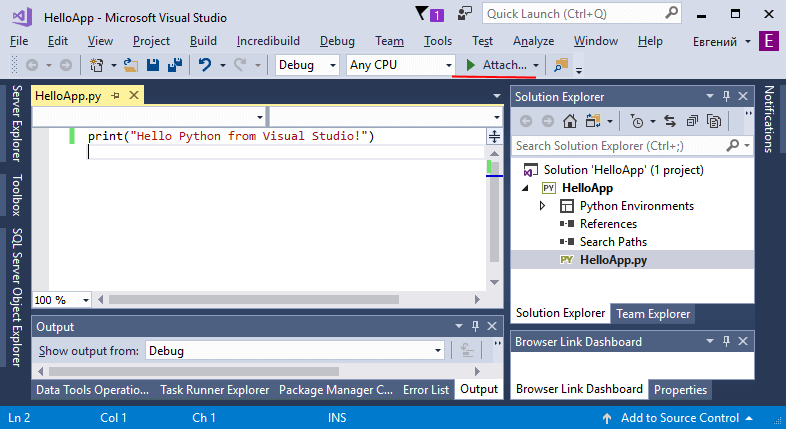Screen dimensions: 786x429
Task: Click Add to Source Control
Action: [680, 418]
